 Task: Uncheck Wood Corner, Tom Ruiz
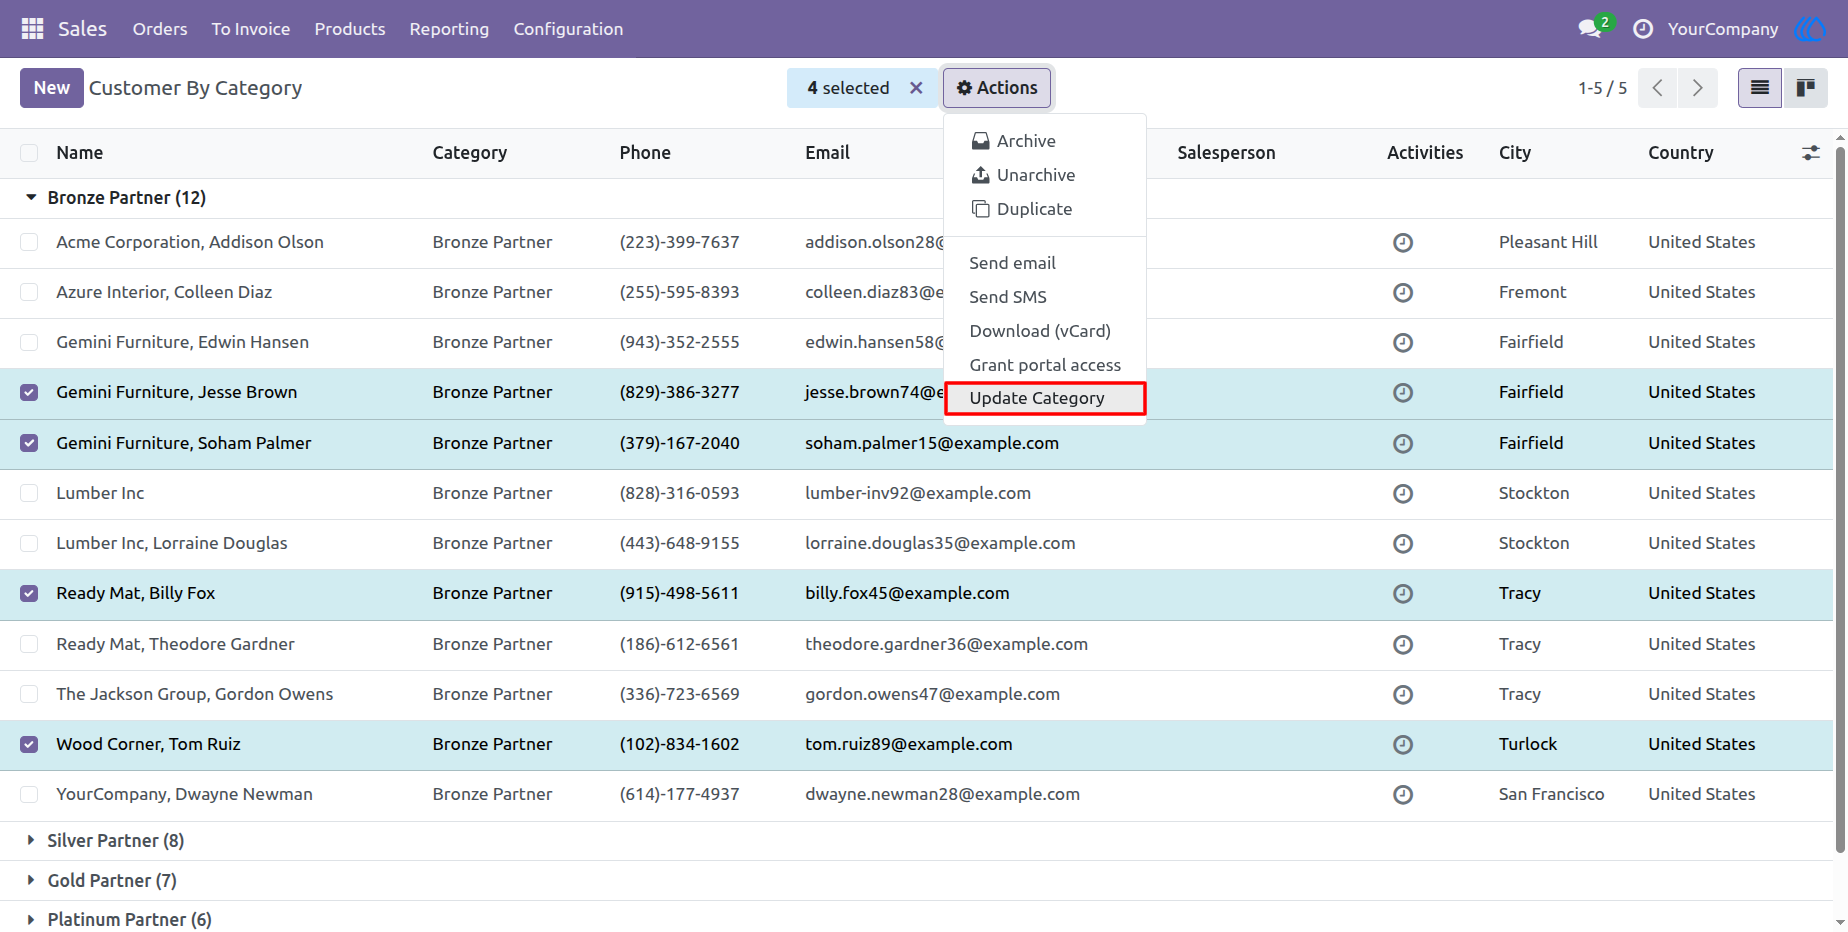29,744
